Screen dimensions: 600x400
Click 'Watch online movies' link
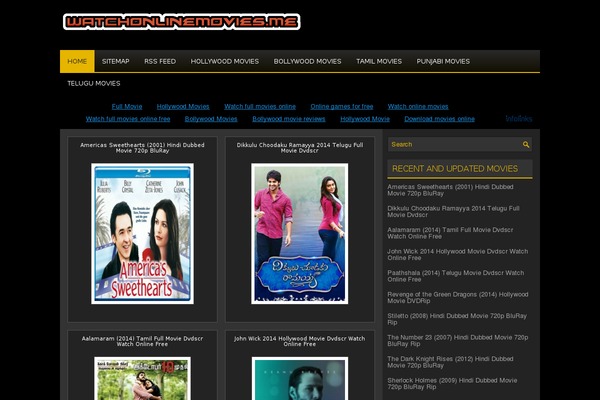pyautogui.click(x=418, y=106)
